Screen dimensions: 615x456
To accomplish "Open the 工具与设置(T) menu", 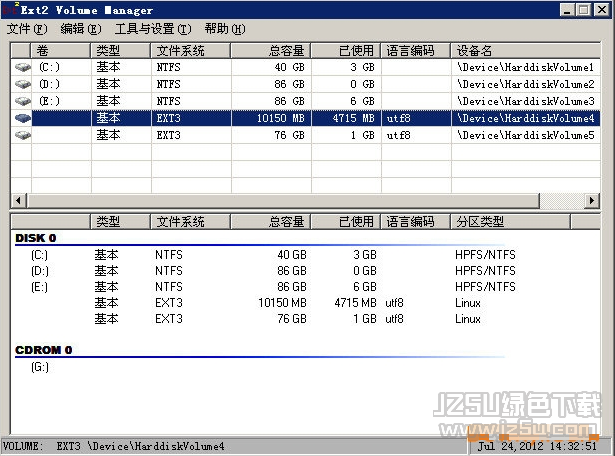I will (153, 29).
